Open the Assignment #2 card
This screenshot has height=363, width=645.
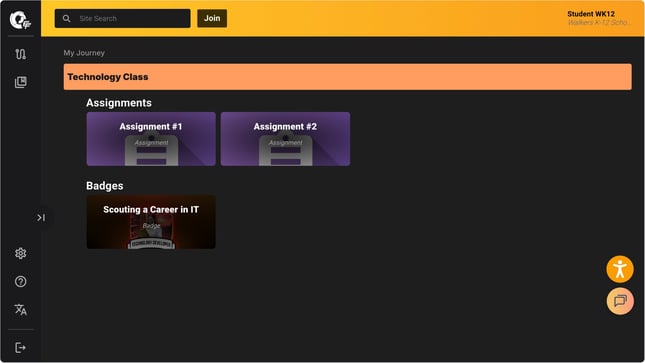[285, 139]
